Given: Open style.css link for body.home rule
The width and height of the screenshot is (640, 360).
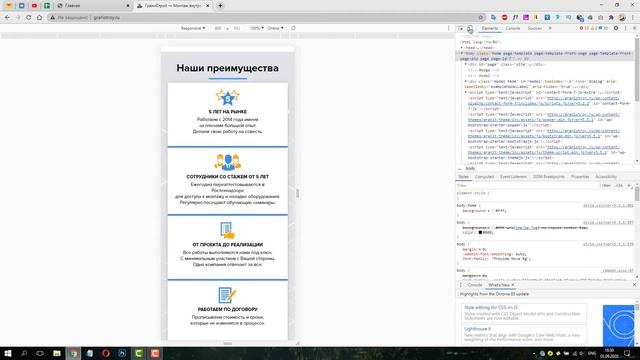Looking at the screenshot, I should (x=608, y=206).
